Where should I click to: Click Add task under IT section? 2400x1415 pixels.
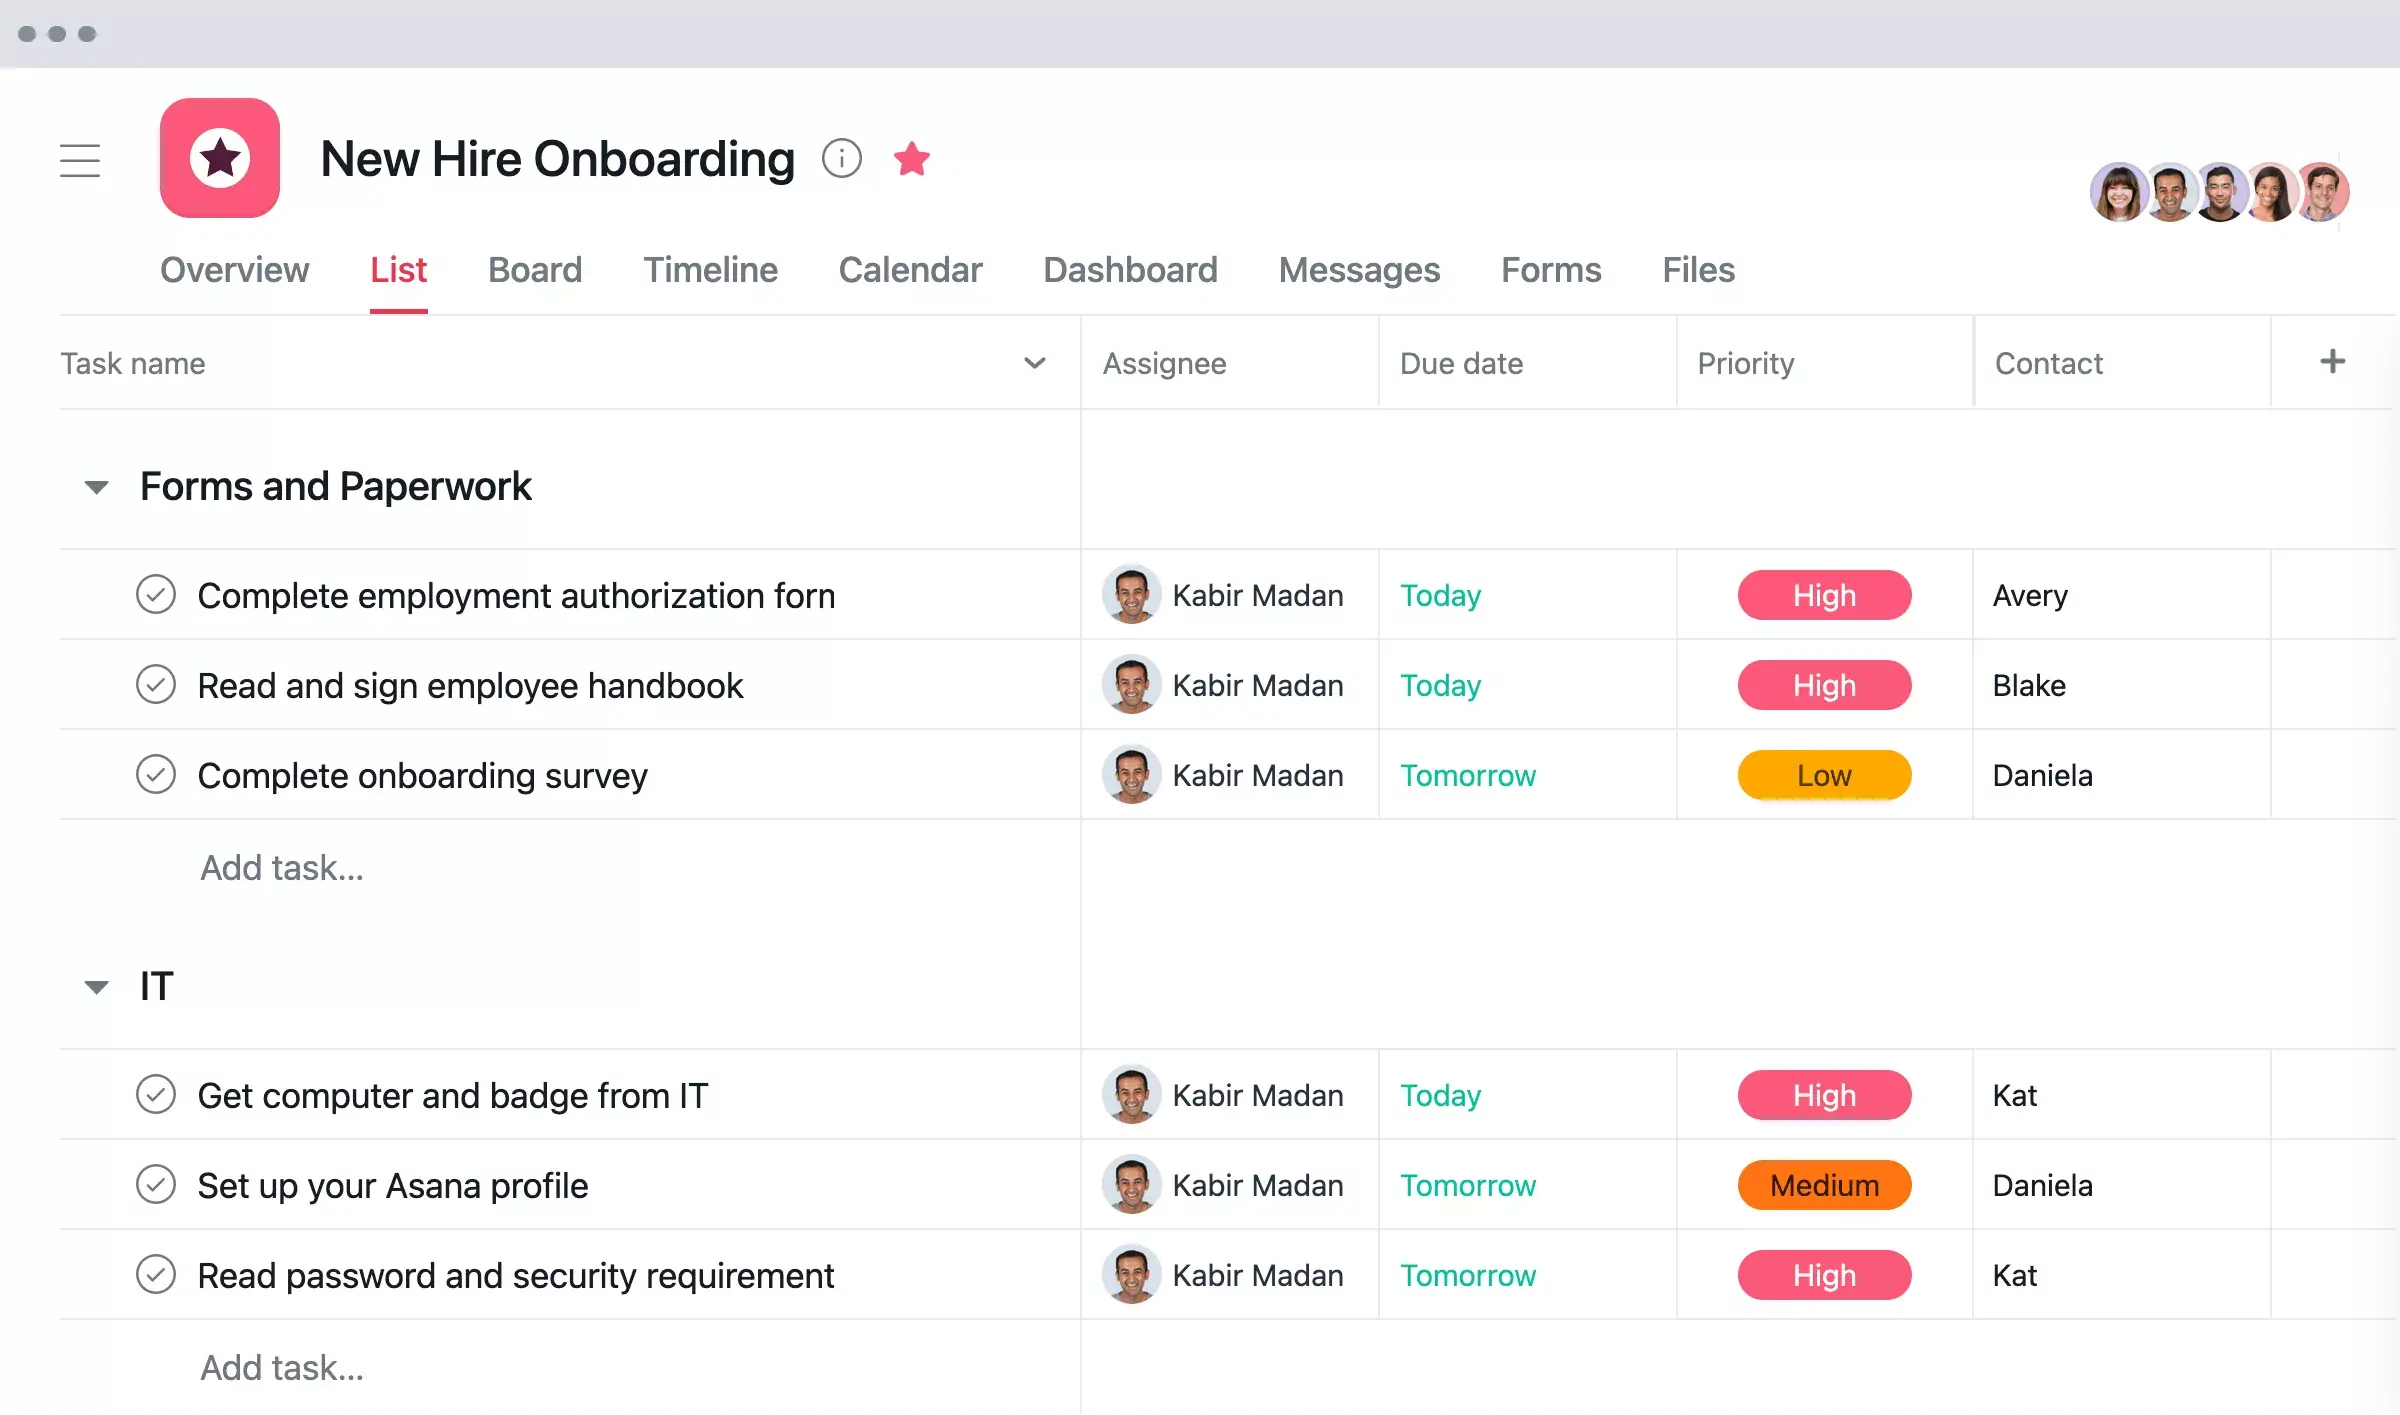tap(281, 1364)
